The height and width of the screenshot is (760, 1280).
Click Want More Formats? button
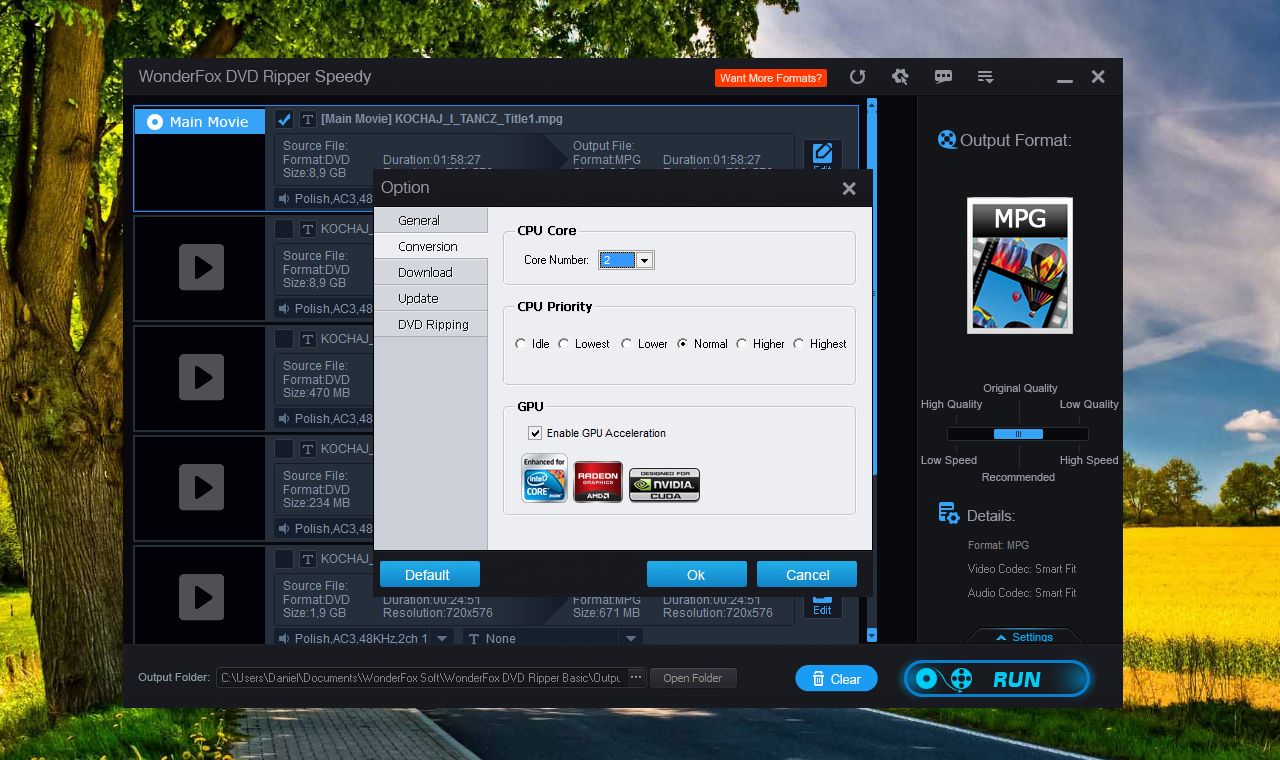click(771, 77)
